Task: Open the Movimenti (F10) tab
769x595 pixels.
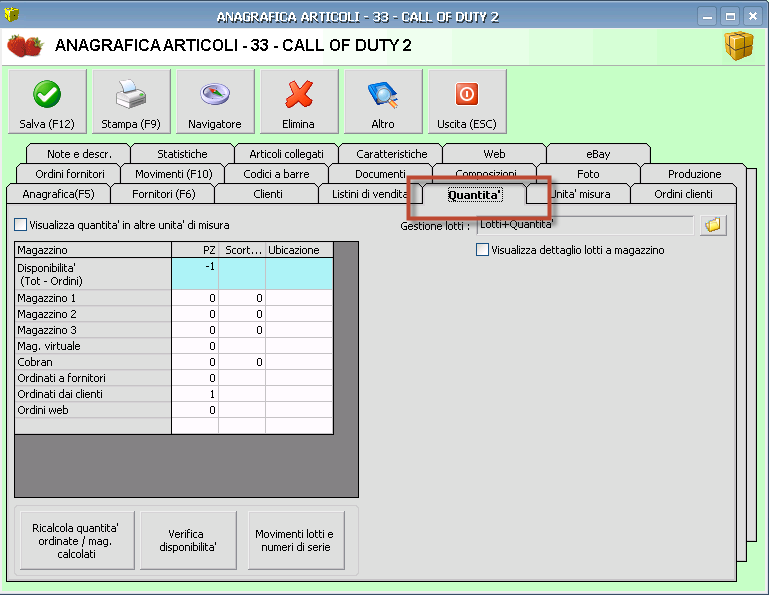Action: 174,174
